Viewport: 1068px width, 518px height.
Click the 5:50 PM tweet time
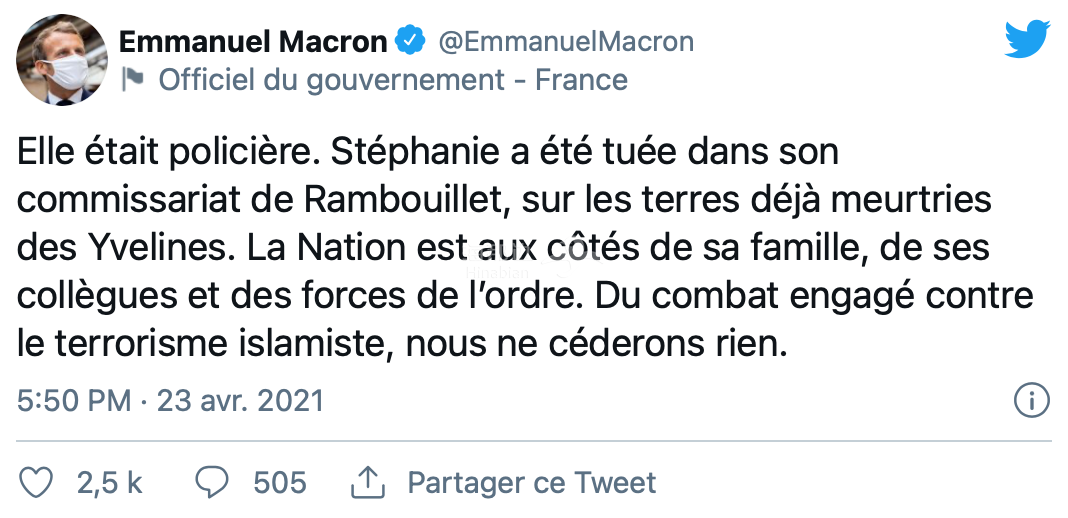click(x=74, y=401)
